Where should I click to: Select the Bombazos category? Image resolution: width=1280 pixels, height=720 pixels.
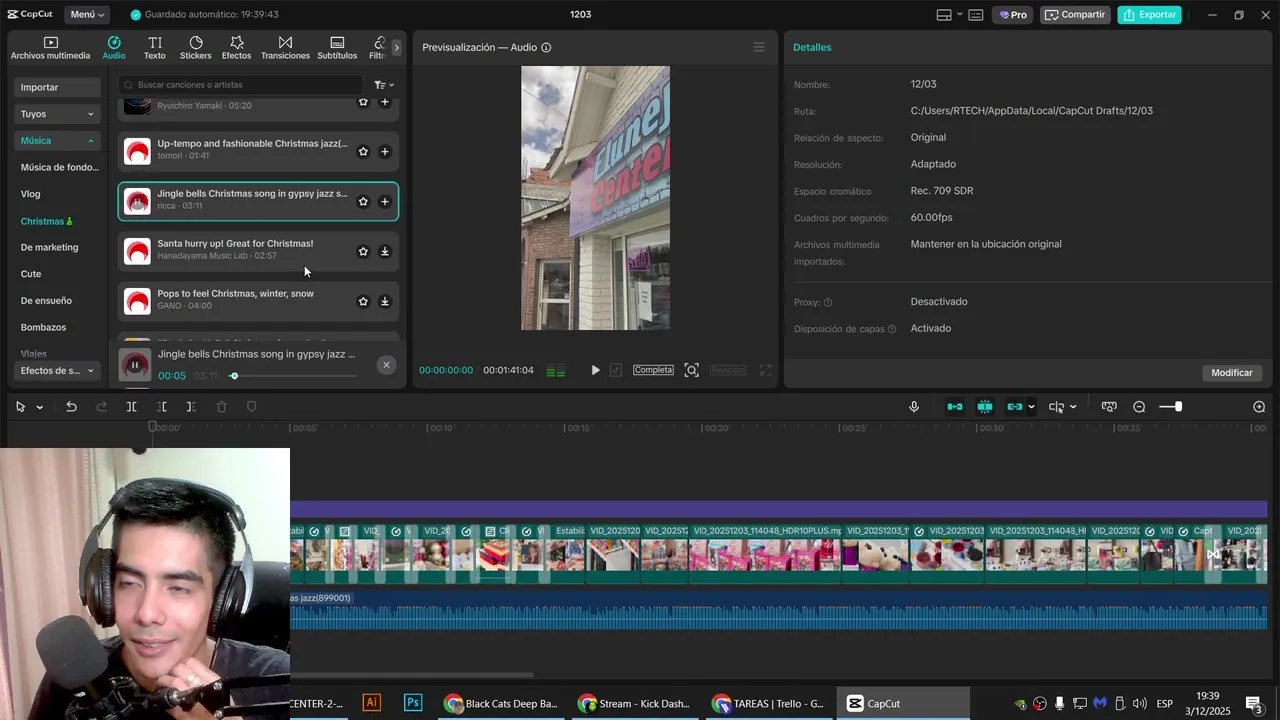(43, 327)
